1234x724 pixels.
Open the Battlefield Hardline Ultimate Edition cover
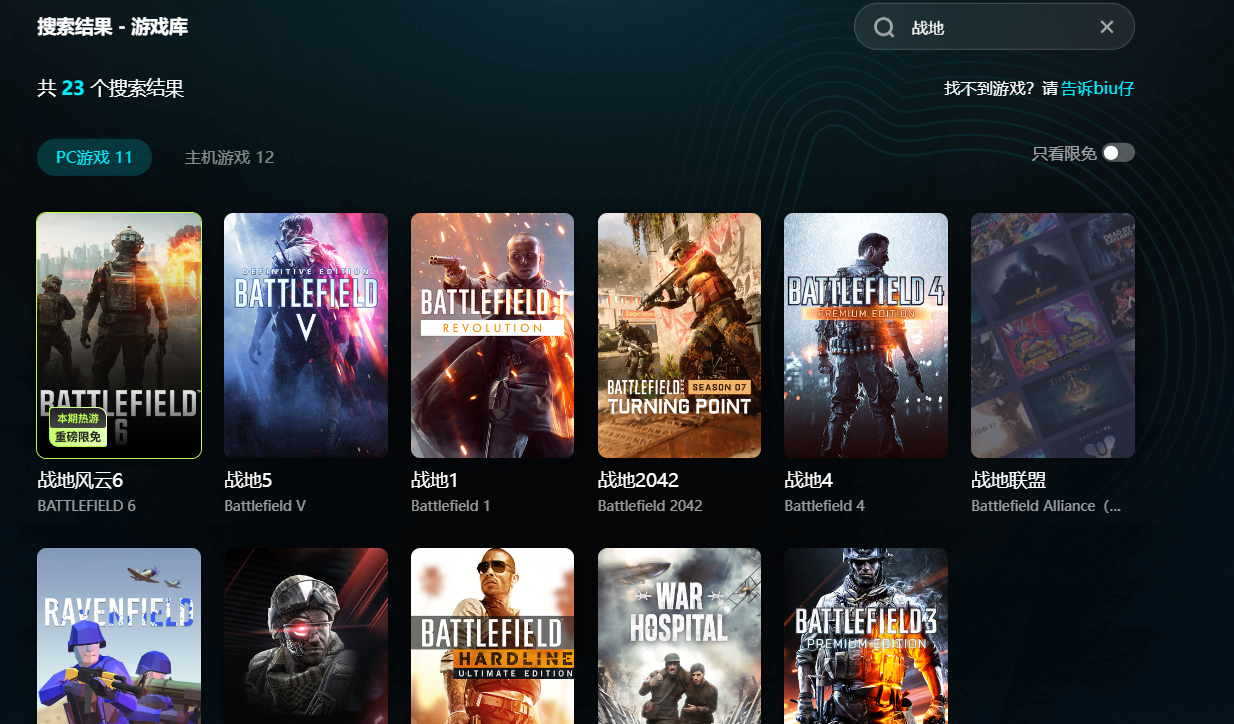[492, 636]
